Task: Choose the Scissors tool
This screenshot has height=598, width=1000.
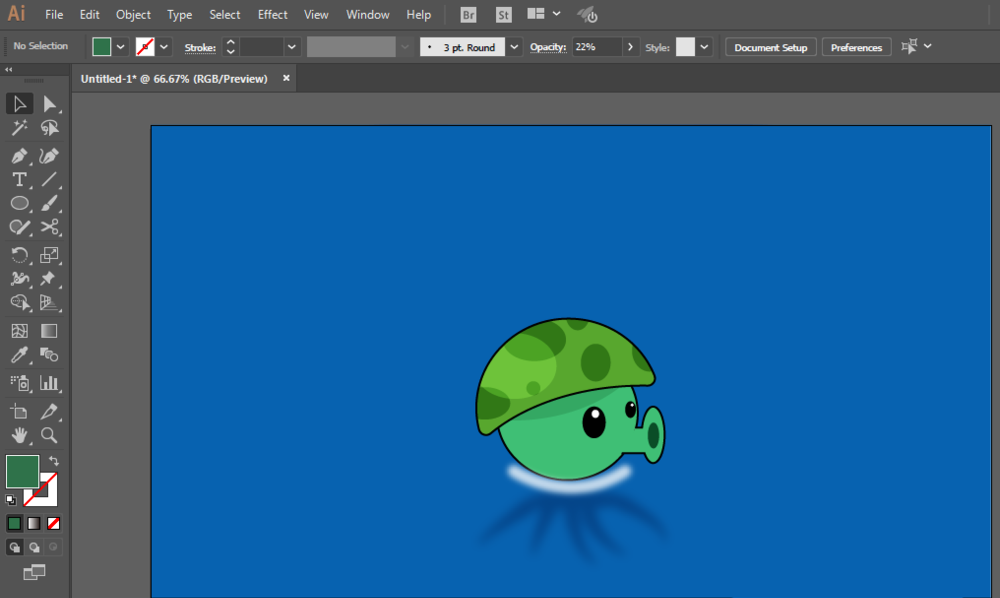Action: point(49,227)
